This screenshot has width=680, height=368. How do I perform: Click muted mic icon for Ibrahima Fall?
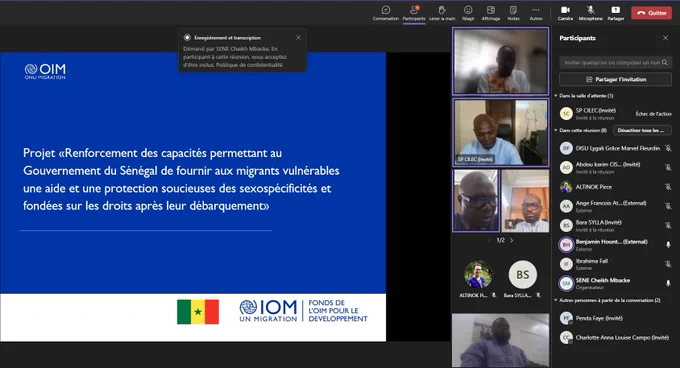pyautogui.click(x=668, y=264)
